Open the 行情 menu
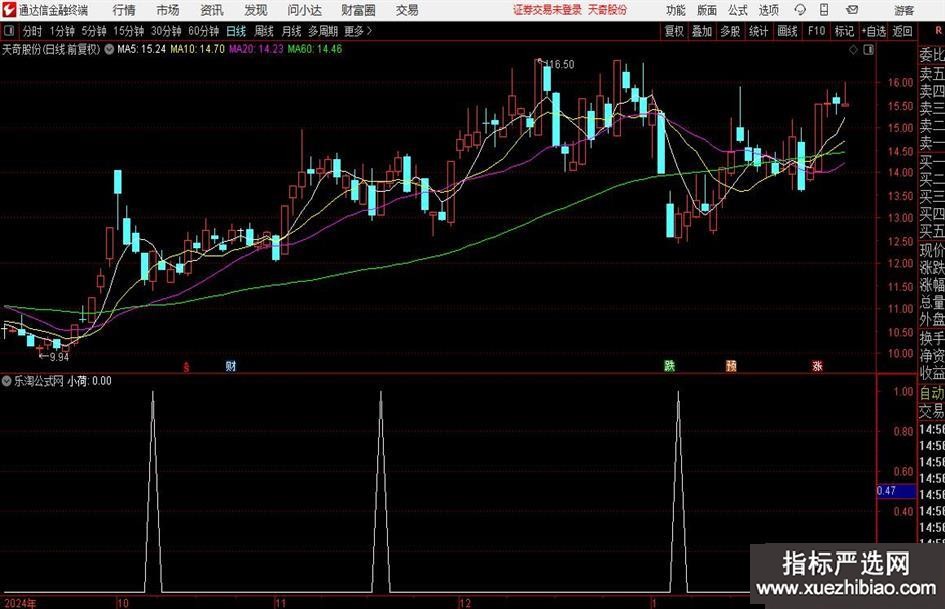945x609 pixels. coord(124,10)
